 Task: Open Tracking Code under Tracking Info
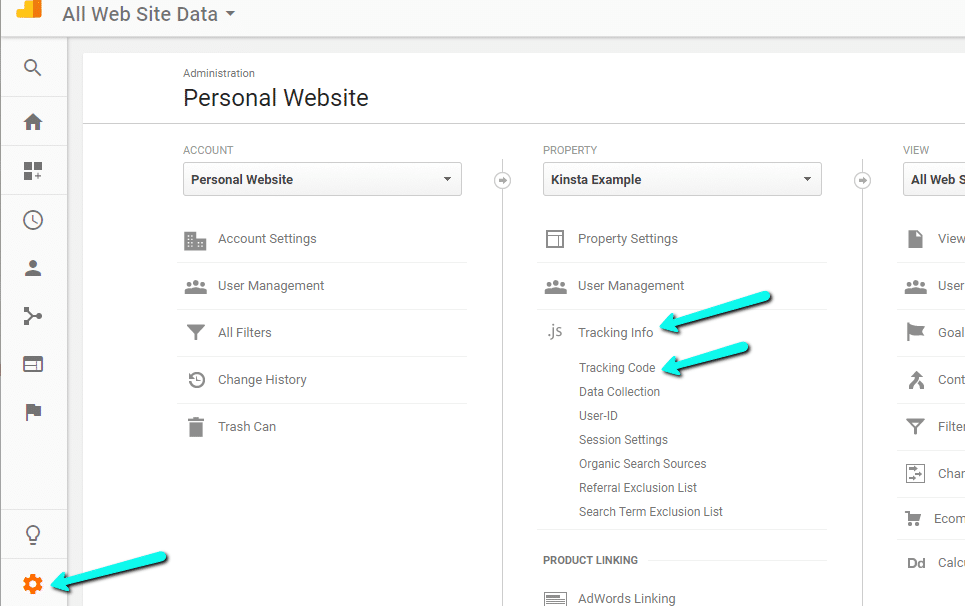point(617,368)
